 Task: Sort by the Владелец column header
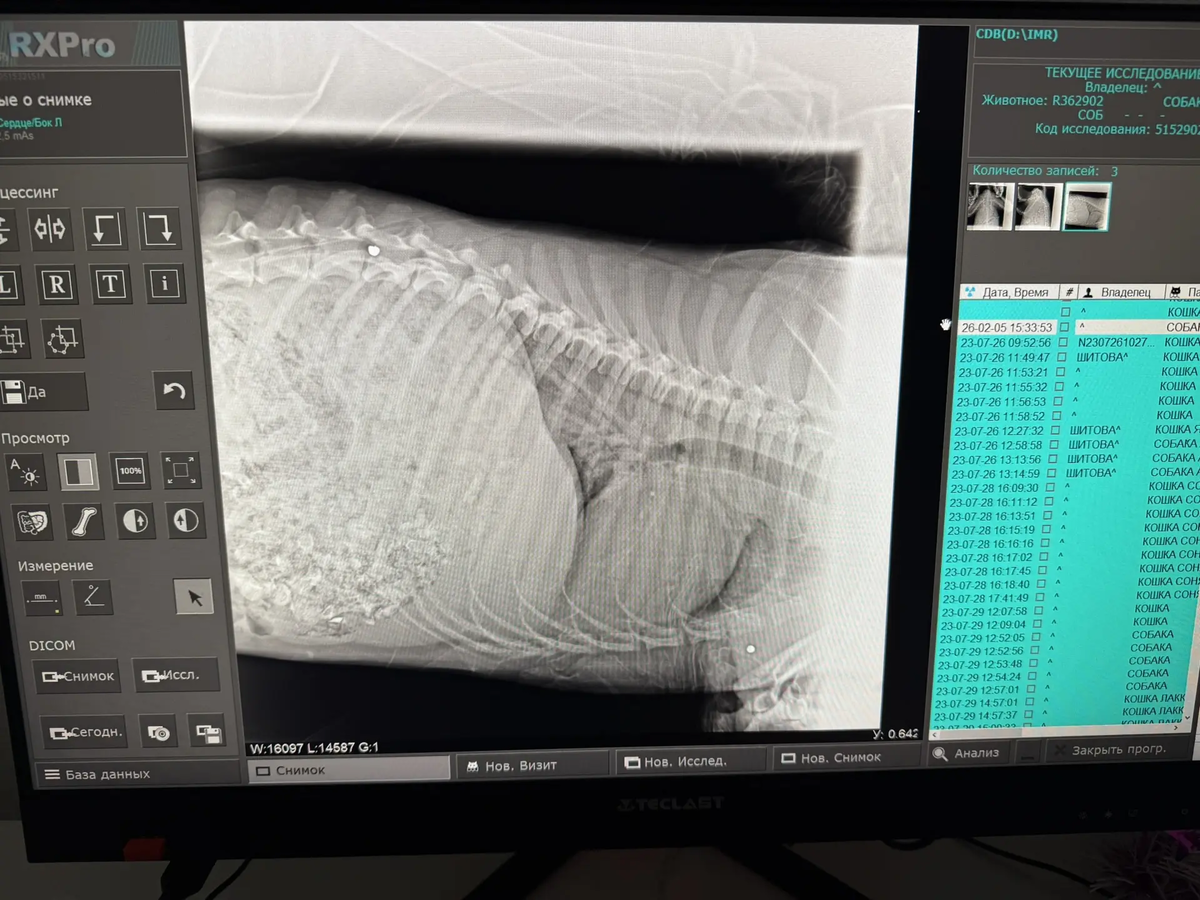[1121, 292]
